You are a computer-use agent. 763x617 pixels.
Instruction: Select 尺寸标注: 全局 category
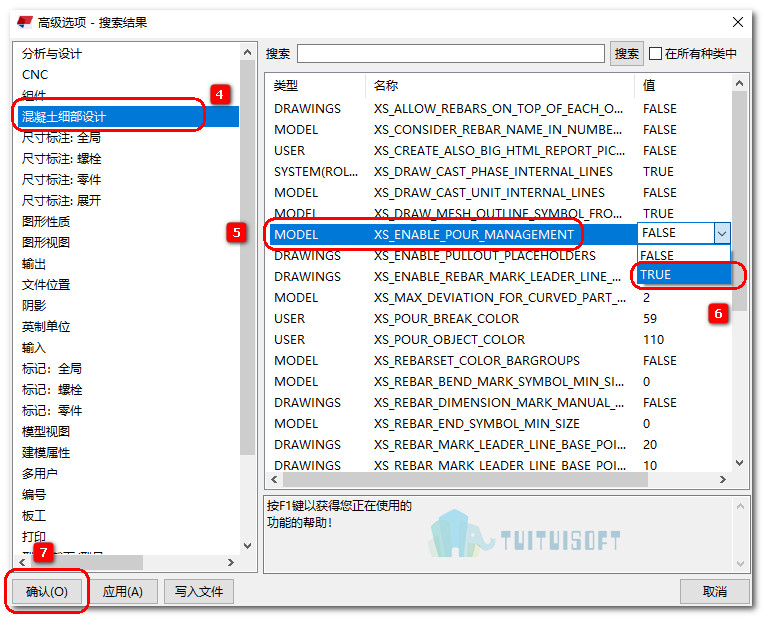[x=61, y=138]
